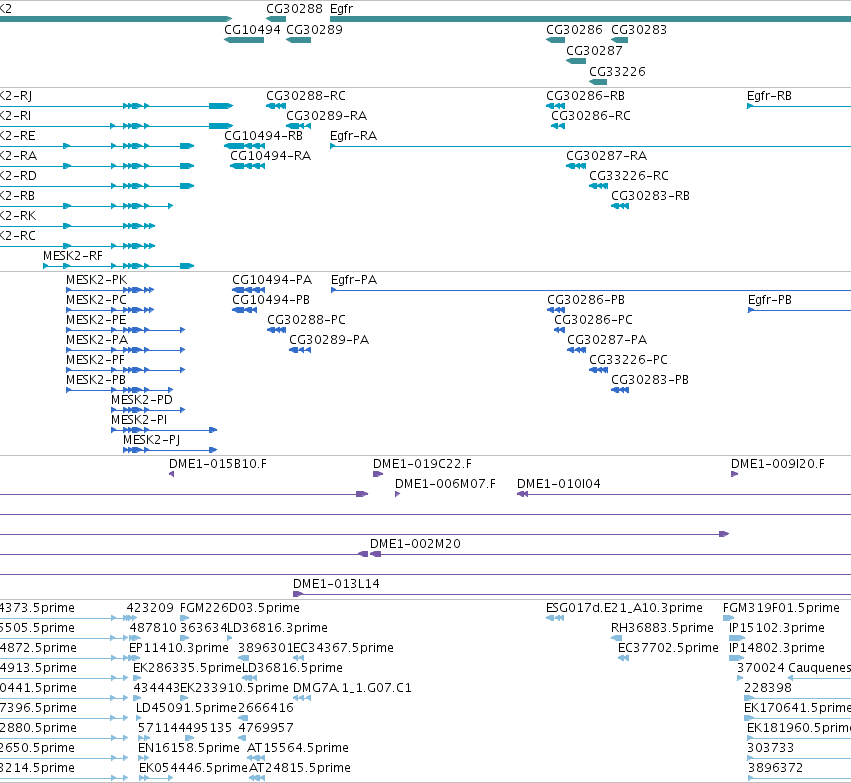Select the Egfr-PA protein label

pos(354,279)
